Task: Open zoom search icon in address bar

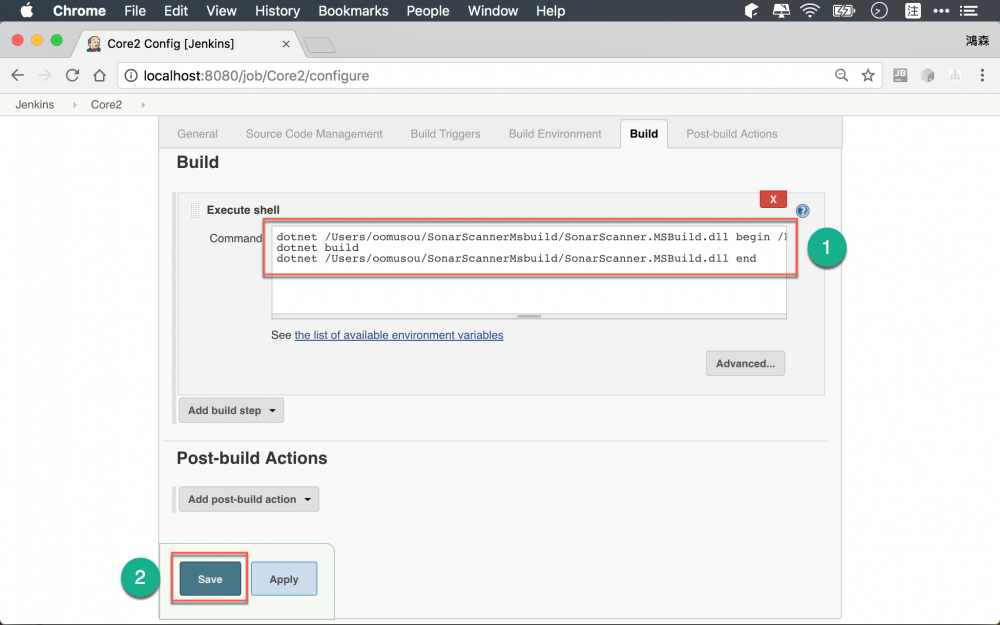Action: coord(841,75)
